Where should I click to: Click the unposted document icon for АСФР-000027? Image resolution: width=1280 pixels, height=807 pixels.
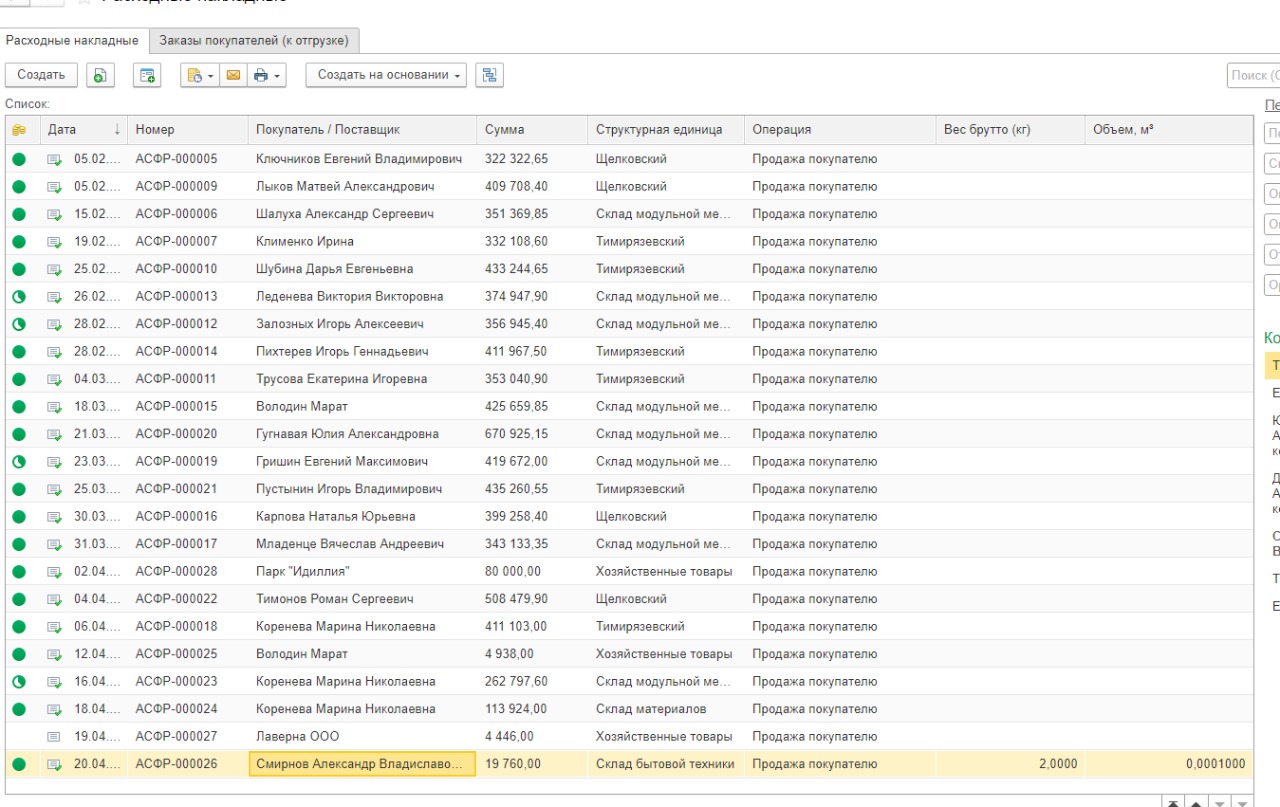(54, 737)
